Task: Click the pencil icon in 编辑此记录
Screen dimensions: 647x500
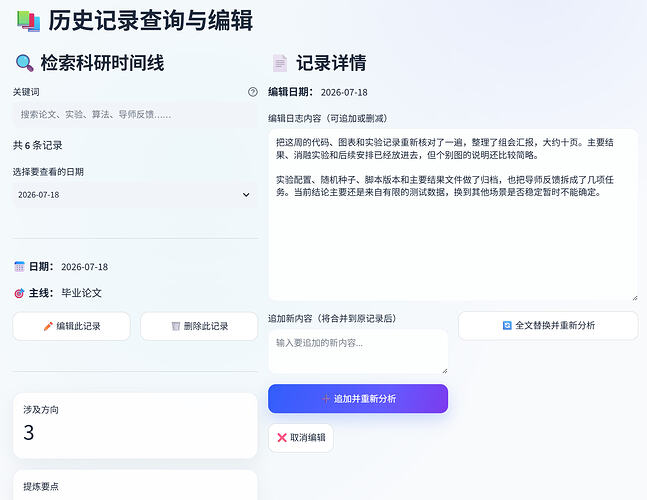Action: point(48,326)
